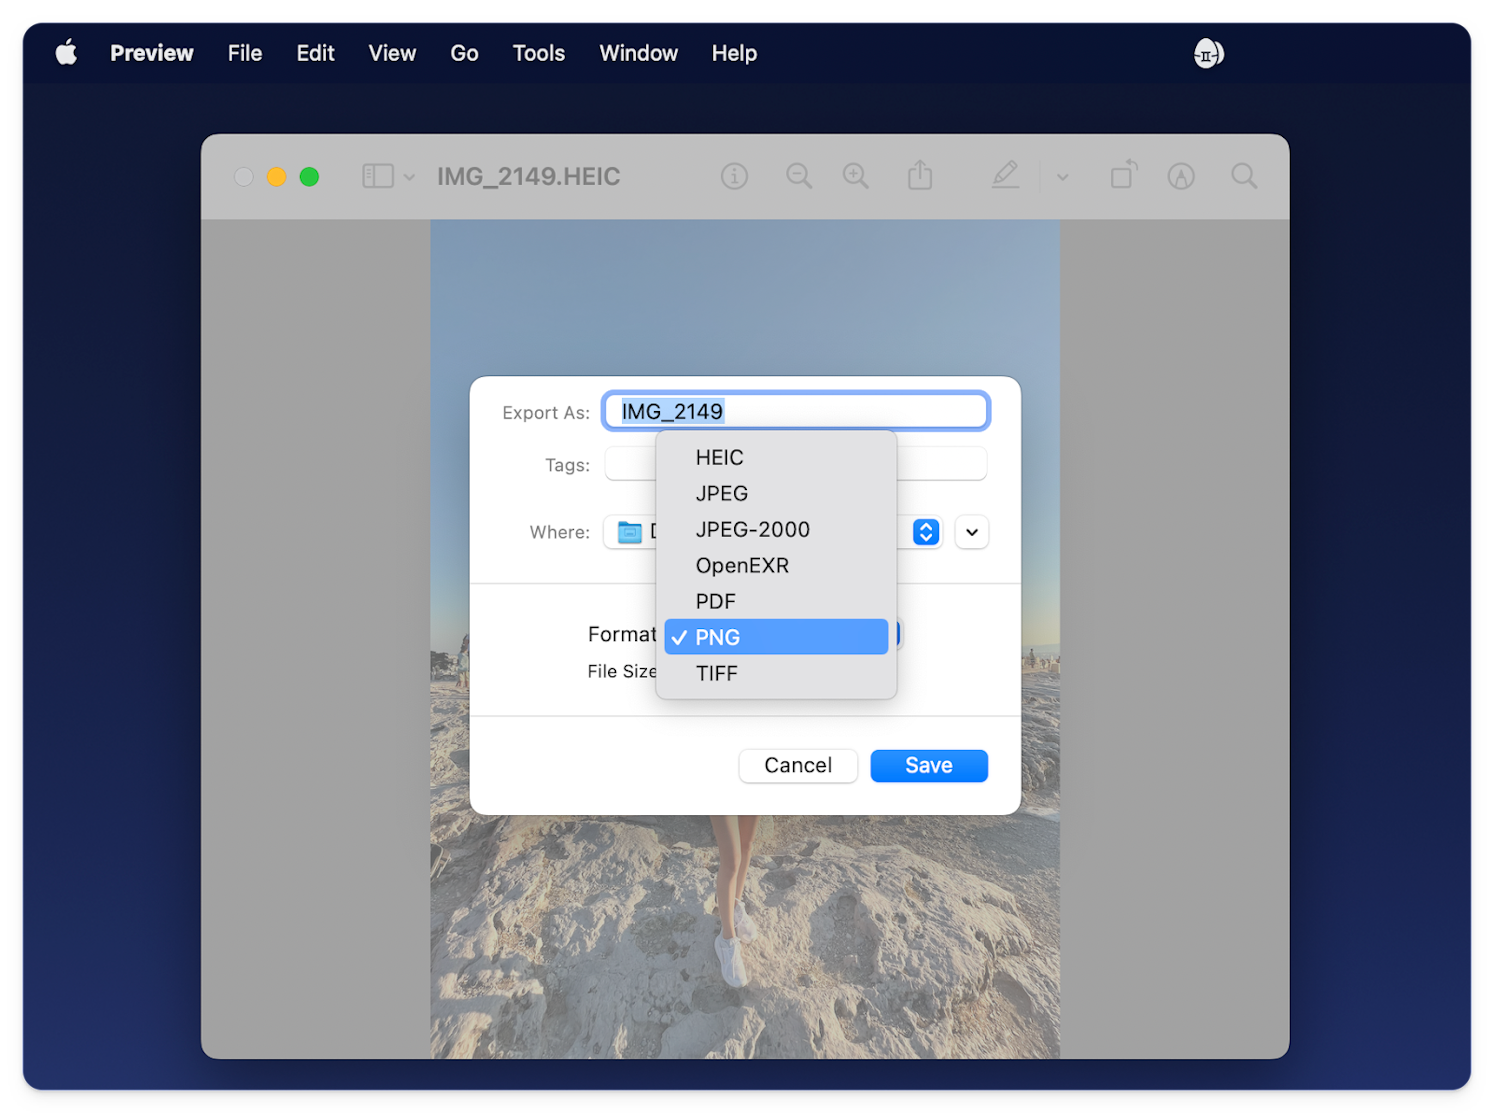Open the Tools menu
The image size is (1494, 1113).
[x=538, y=53]
